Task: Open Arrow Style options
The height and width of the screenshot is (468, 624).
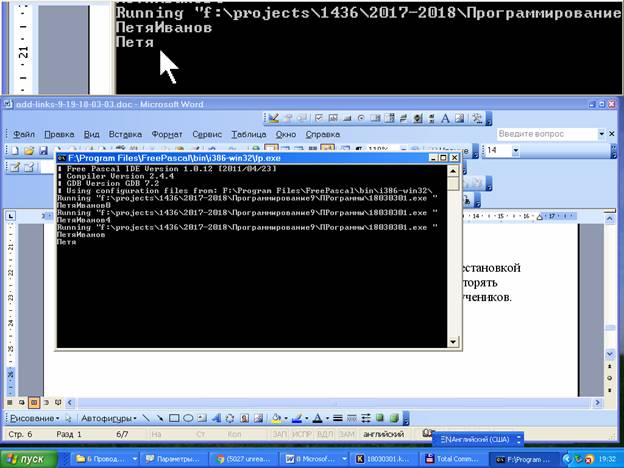Action: 366,418
